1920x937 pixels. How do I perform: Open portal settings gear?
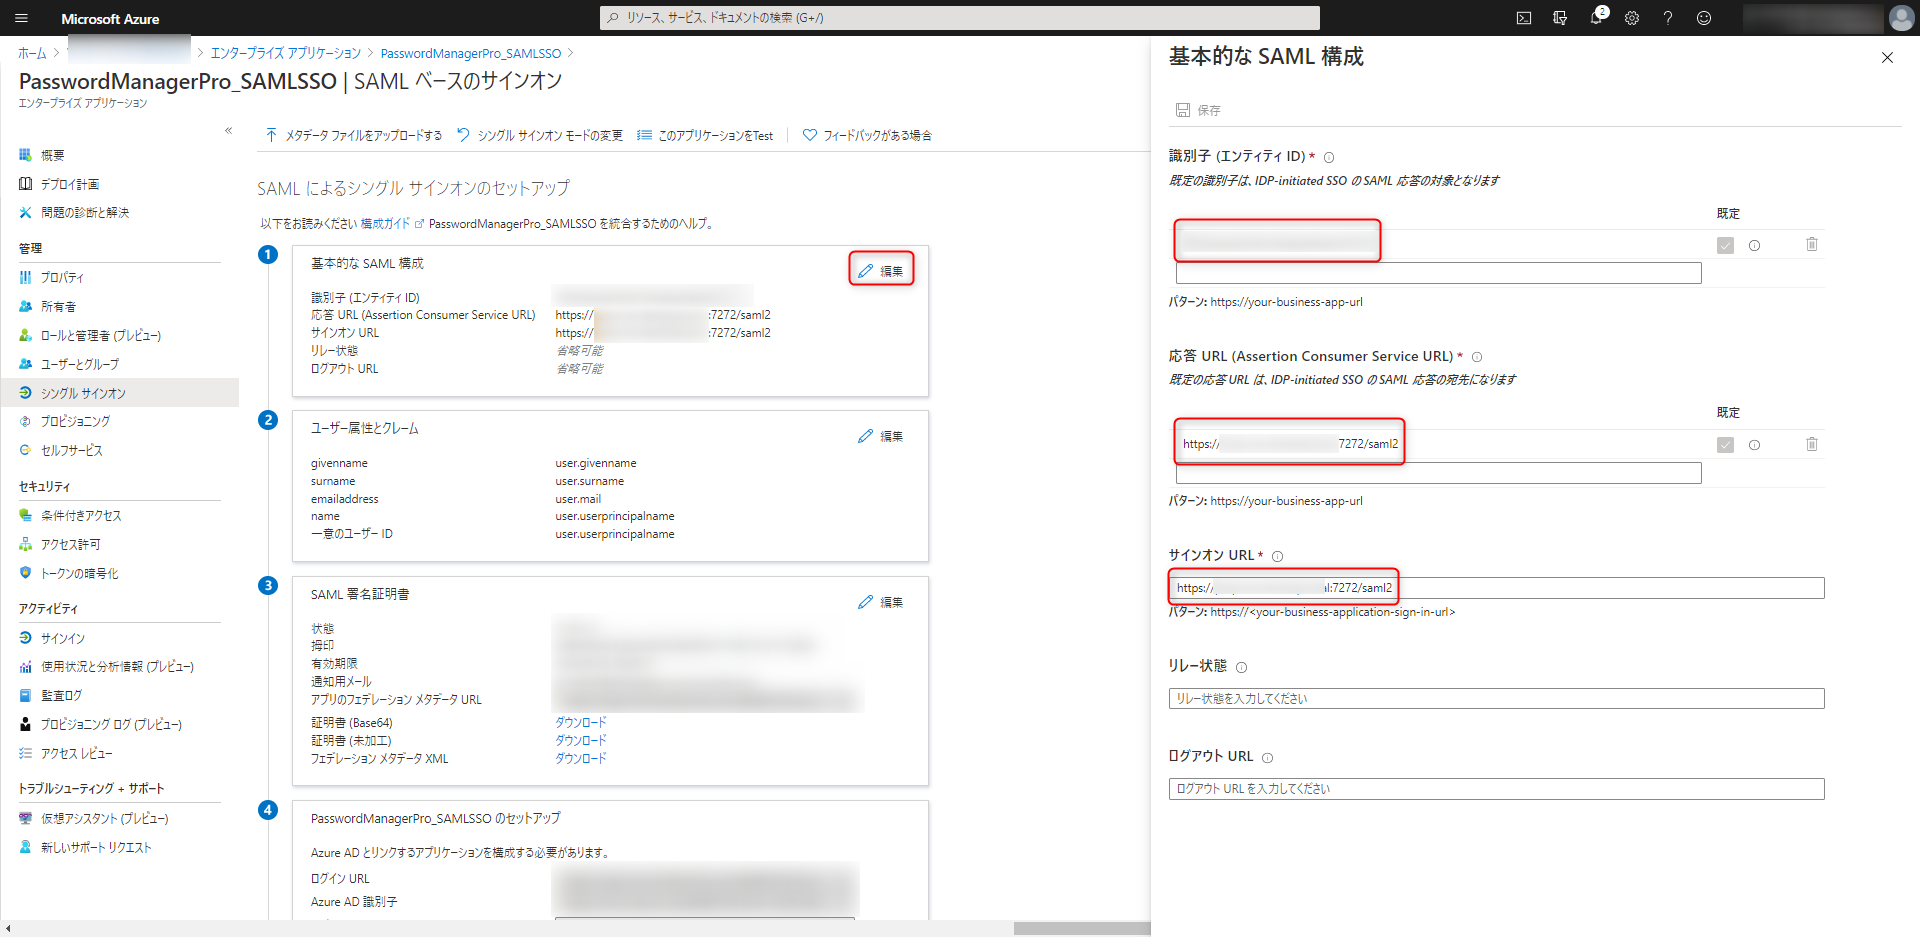pos(1632,18)
